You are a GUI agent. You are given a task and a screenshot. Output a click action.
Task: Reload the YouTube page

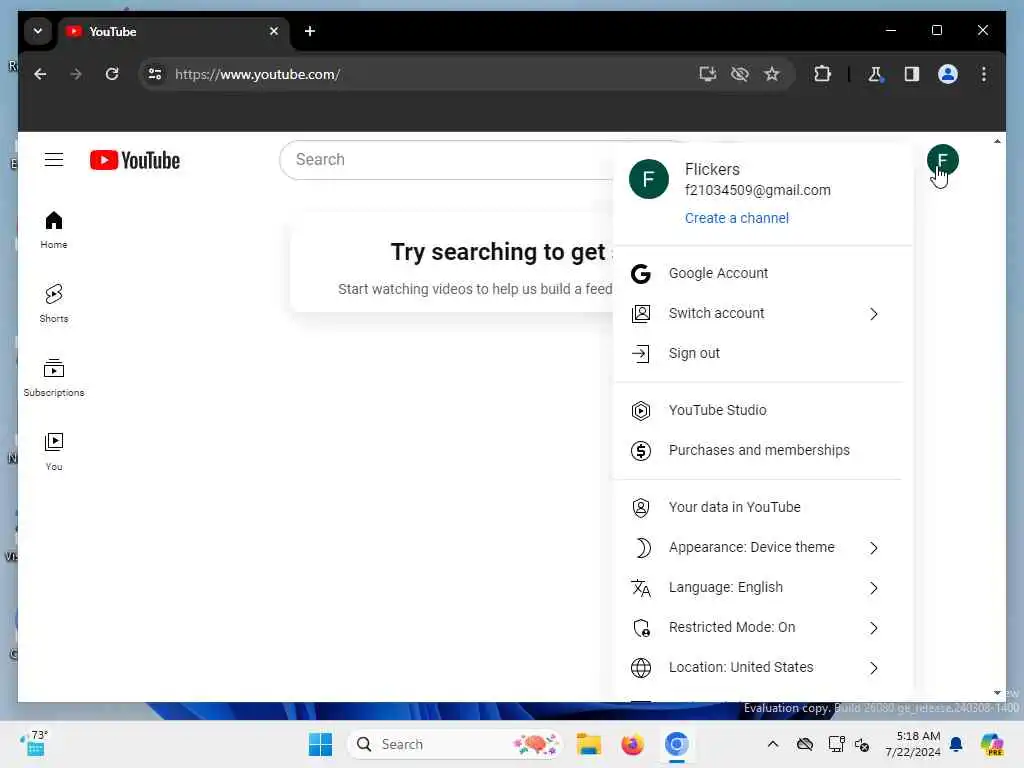click(112, 74)
